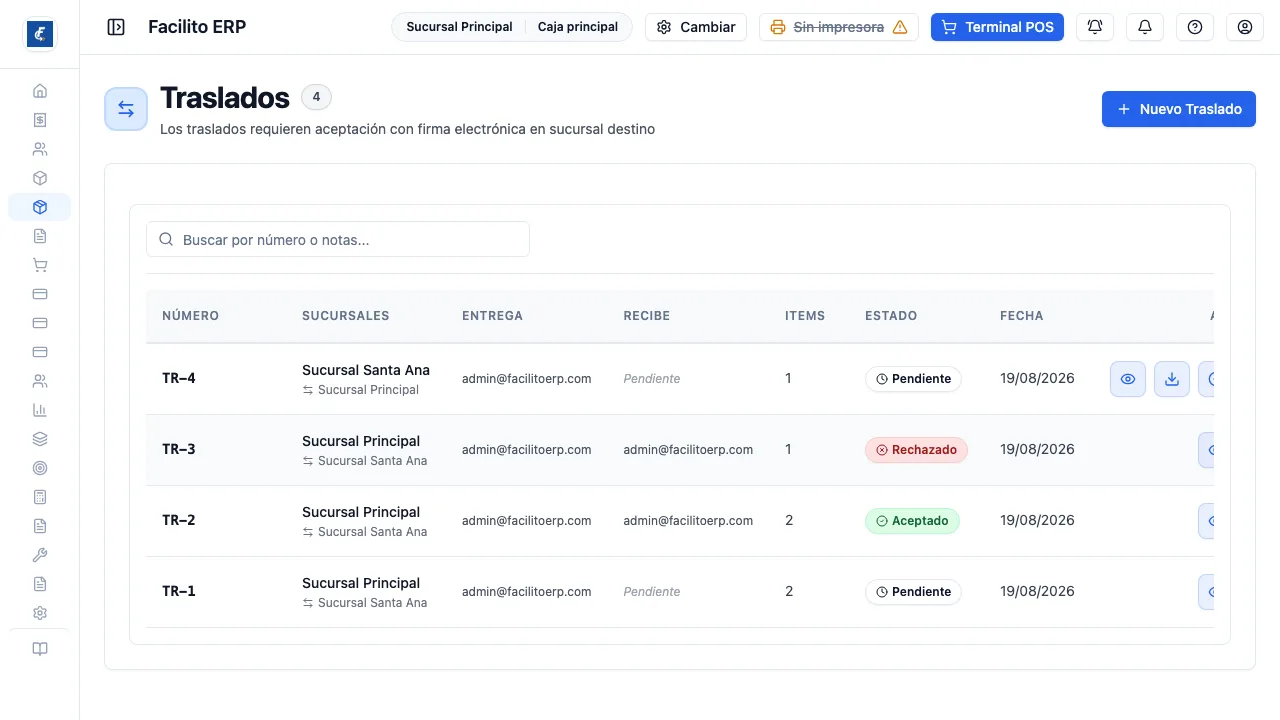1280x720 pixels.
Task: Click the Cambiar button
Action: pos(696,27)
